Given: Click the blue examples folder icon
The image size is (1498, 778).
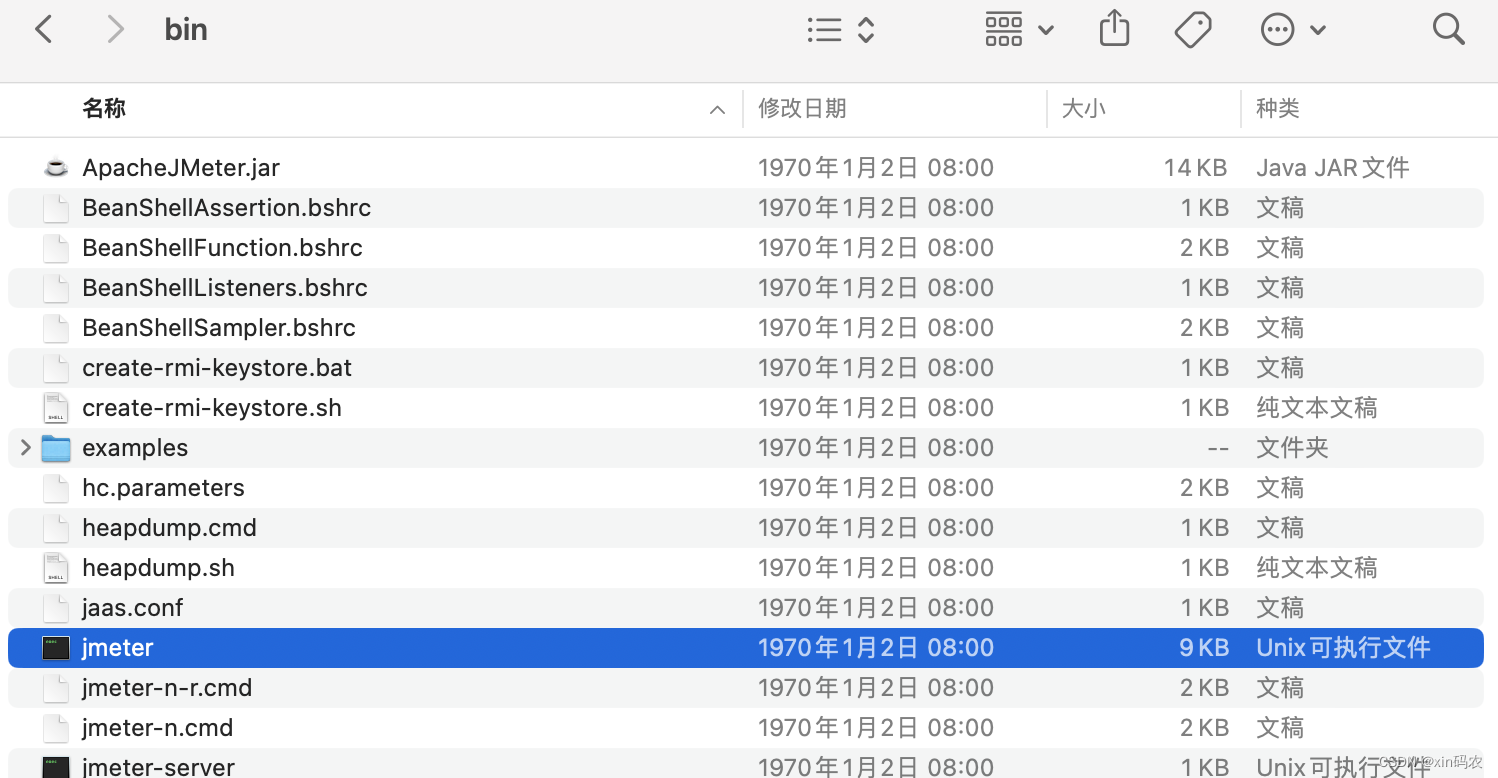Looking at the screenshot, I should point(55,447).
